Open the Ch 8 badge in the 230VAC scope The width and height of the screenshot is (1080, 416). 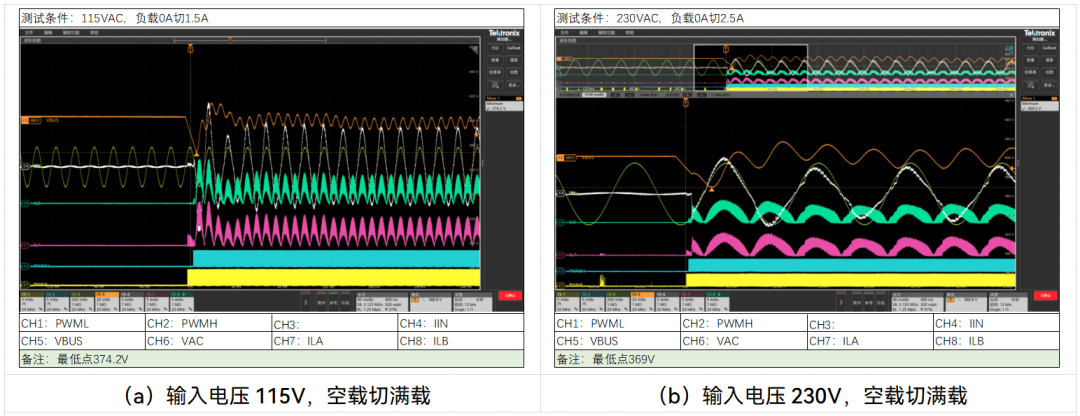point(718,300)
